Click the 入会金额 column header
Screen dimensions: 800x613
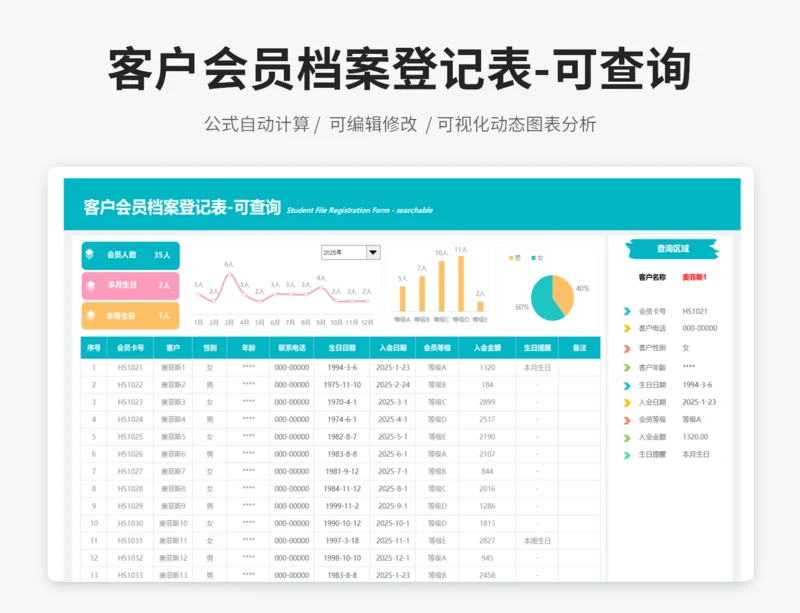[487, 348]
